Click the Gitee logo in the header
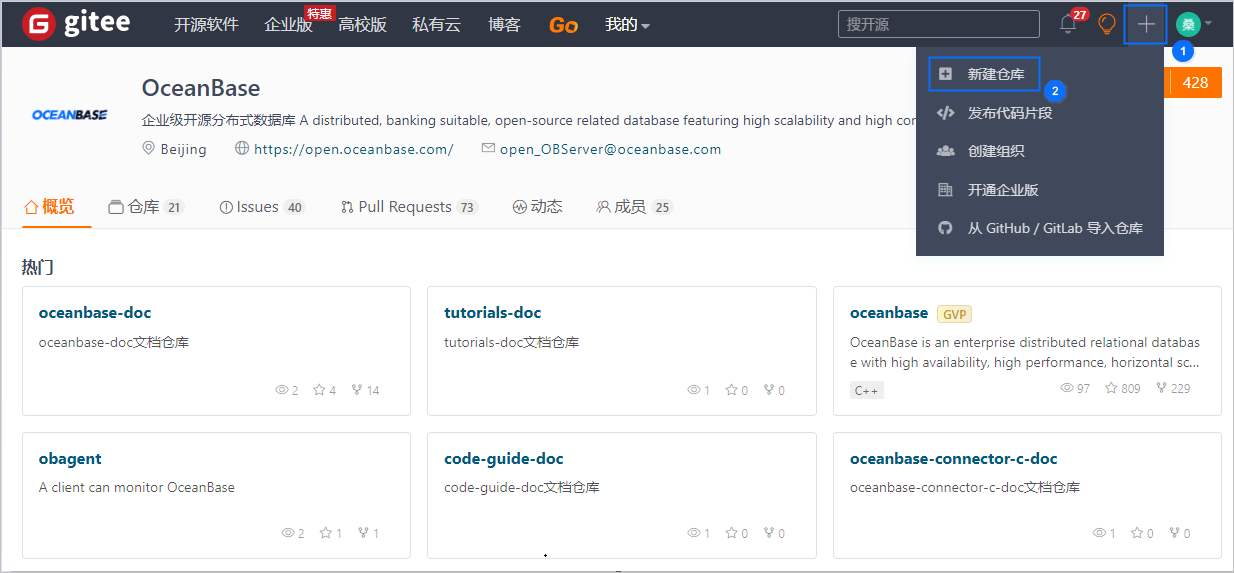The image size is (1234, 573). coord(76,23)
